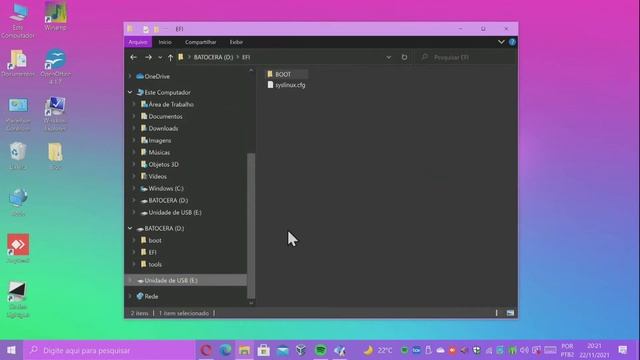
Task: Select Unidade de USB (E:) highlighted row
Action: coord(186,280)
